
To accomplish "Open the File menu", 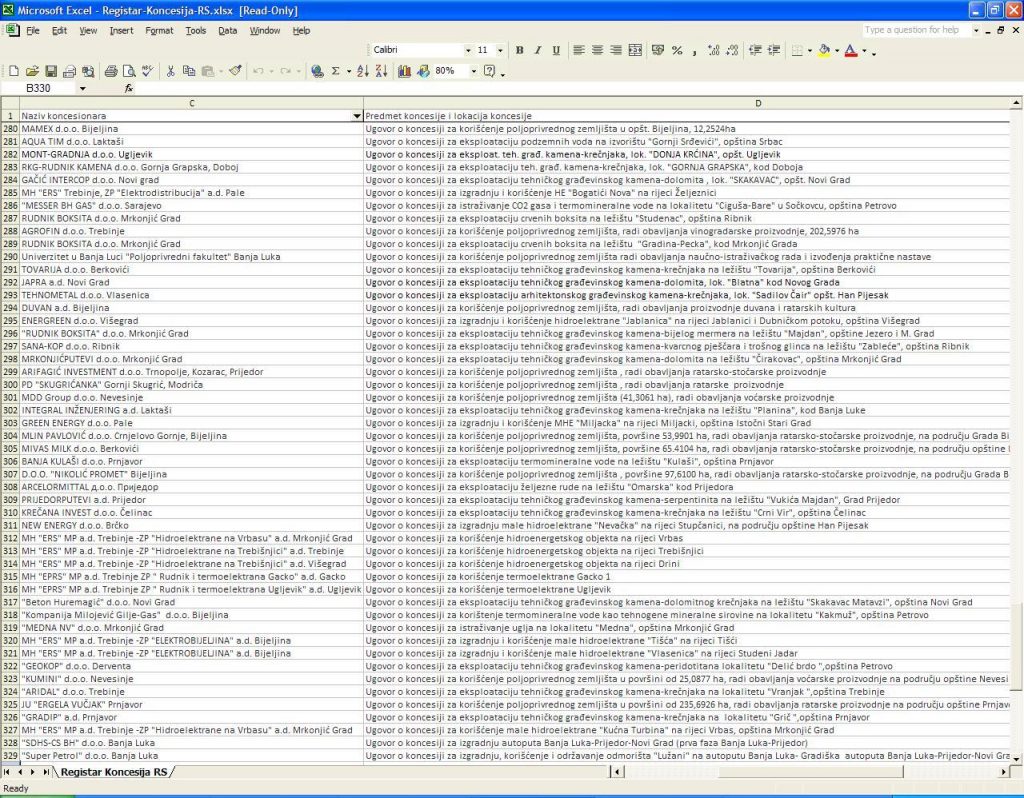I will 33,31.
